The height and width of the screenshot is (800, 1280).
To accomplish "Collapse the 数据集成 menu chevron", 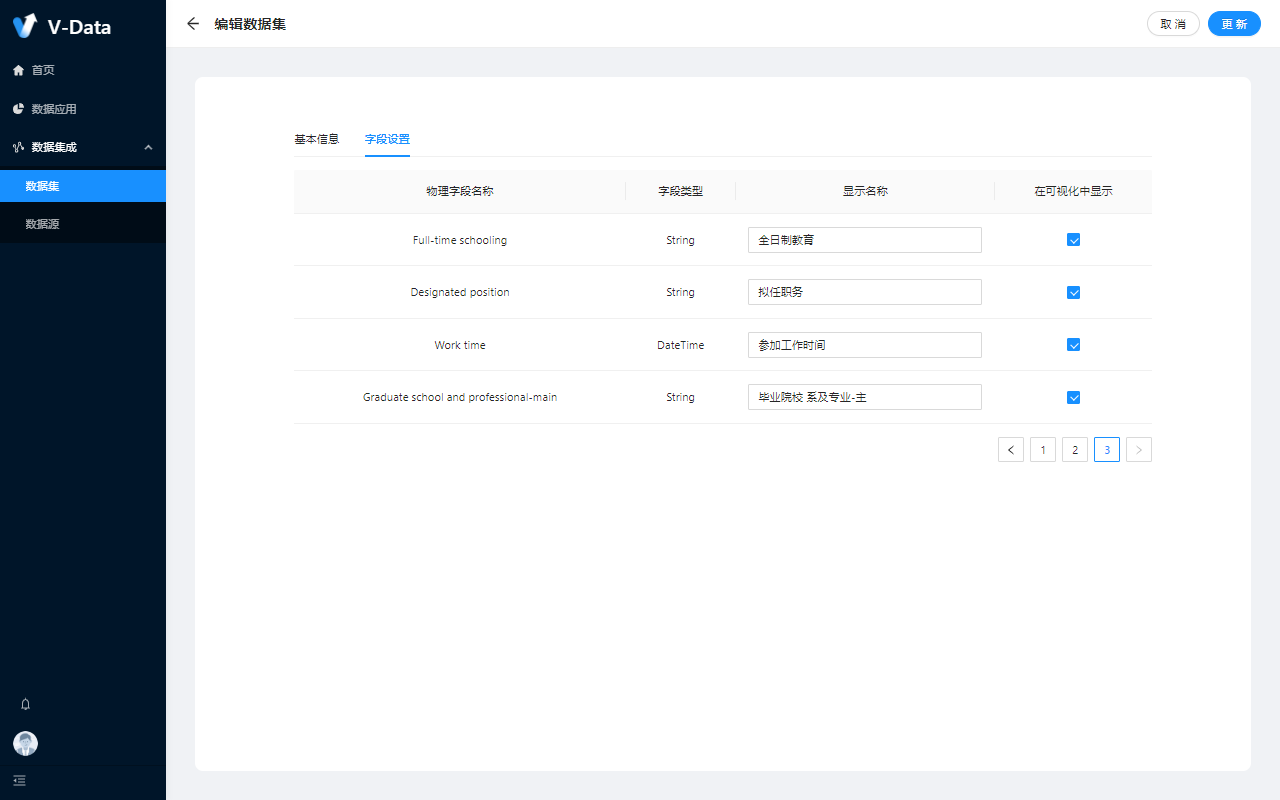I will (148, 147).
